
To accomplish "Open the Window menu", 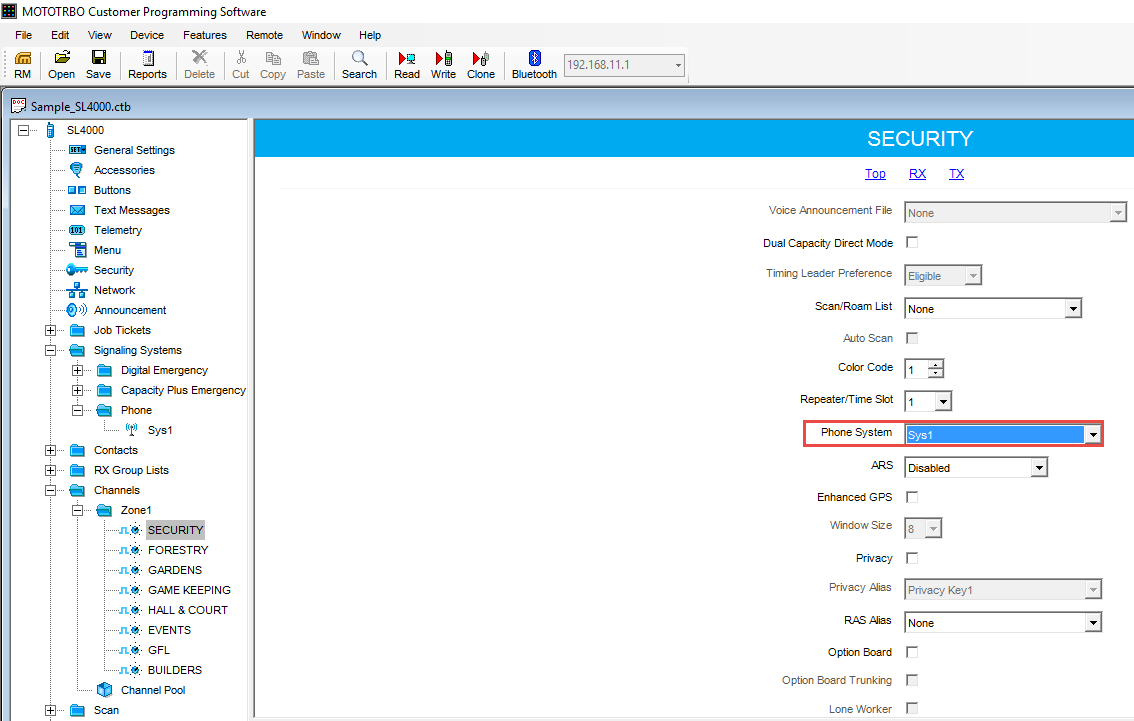I will [x=321, y=35].
